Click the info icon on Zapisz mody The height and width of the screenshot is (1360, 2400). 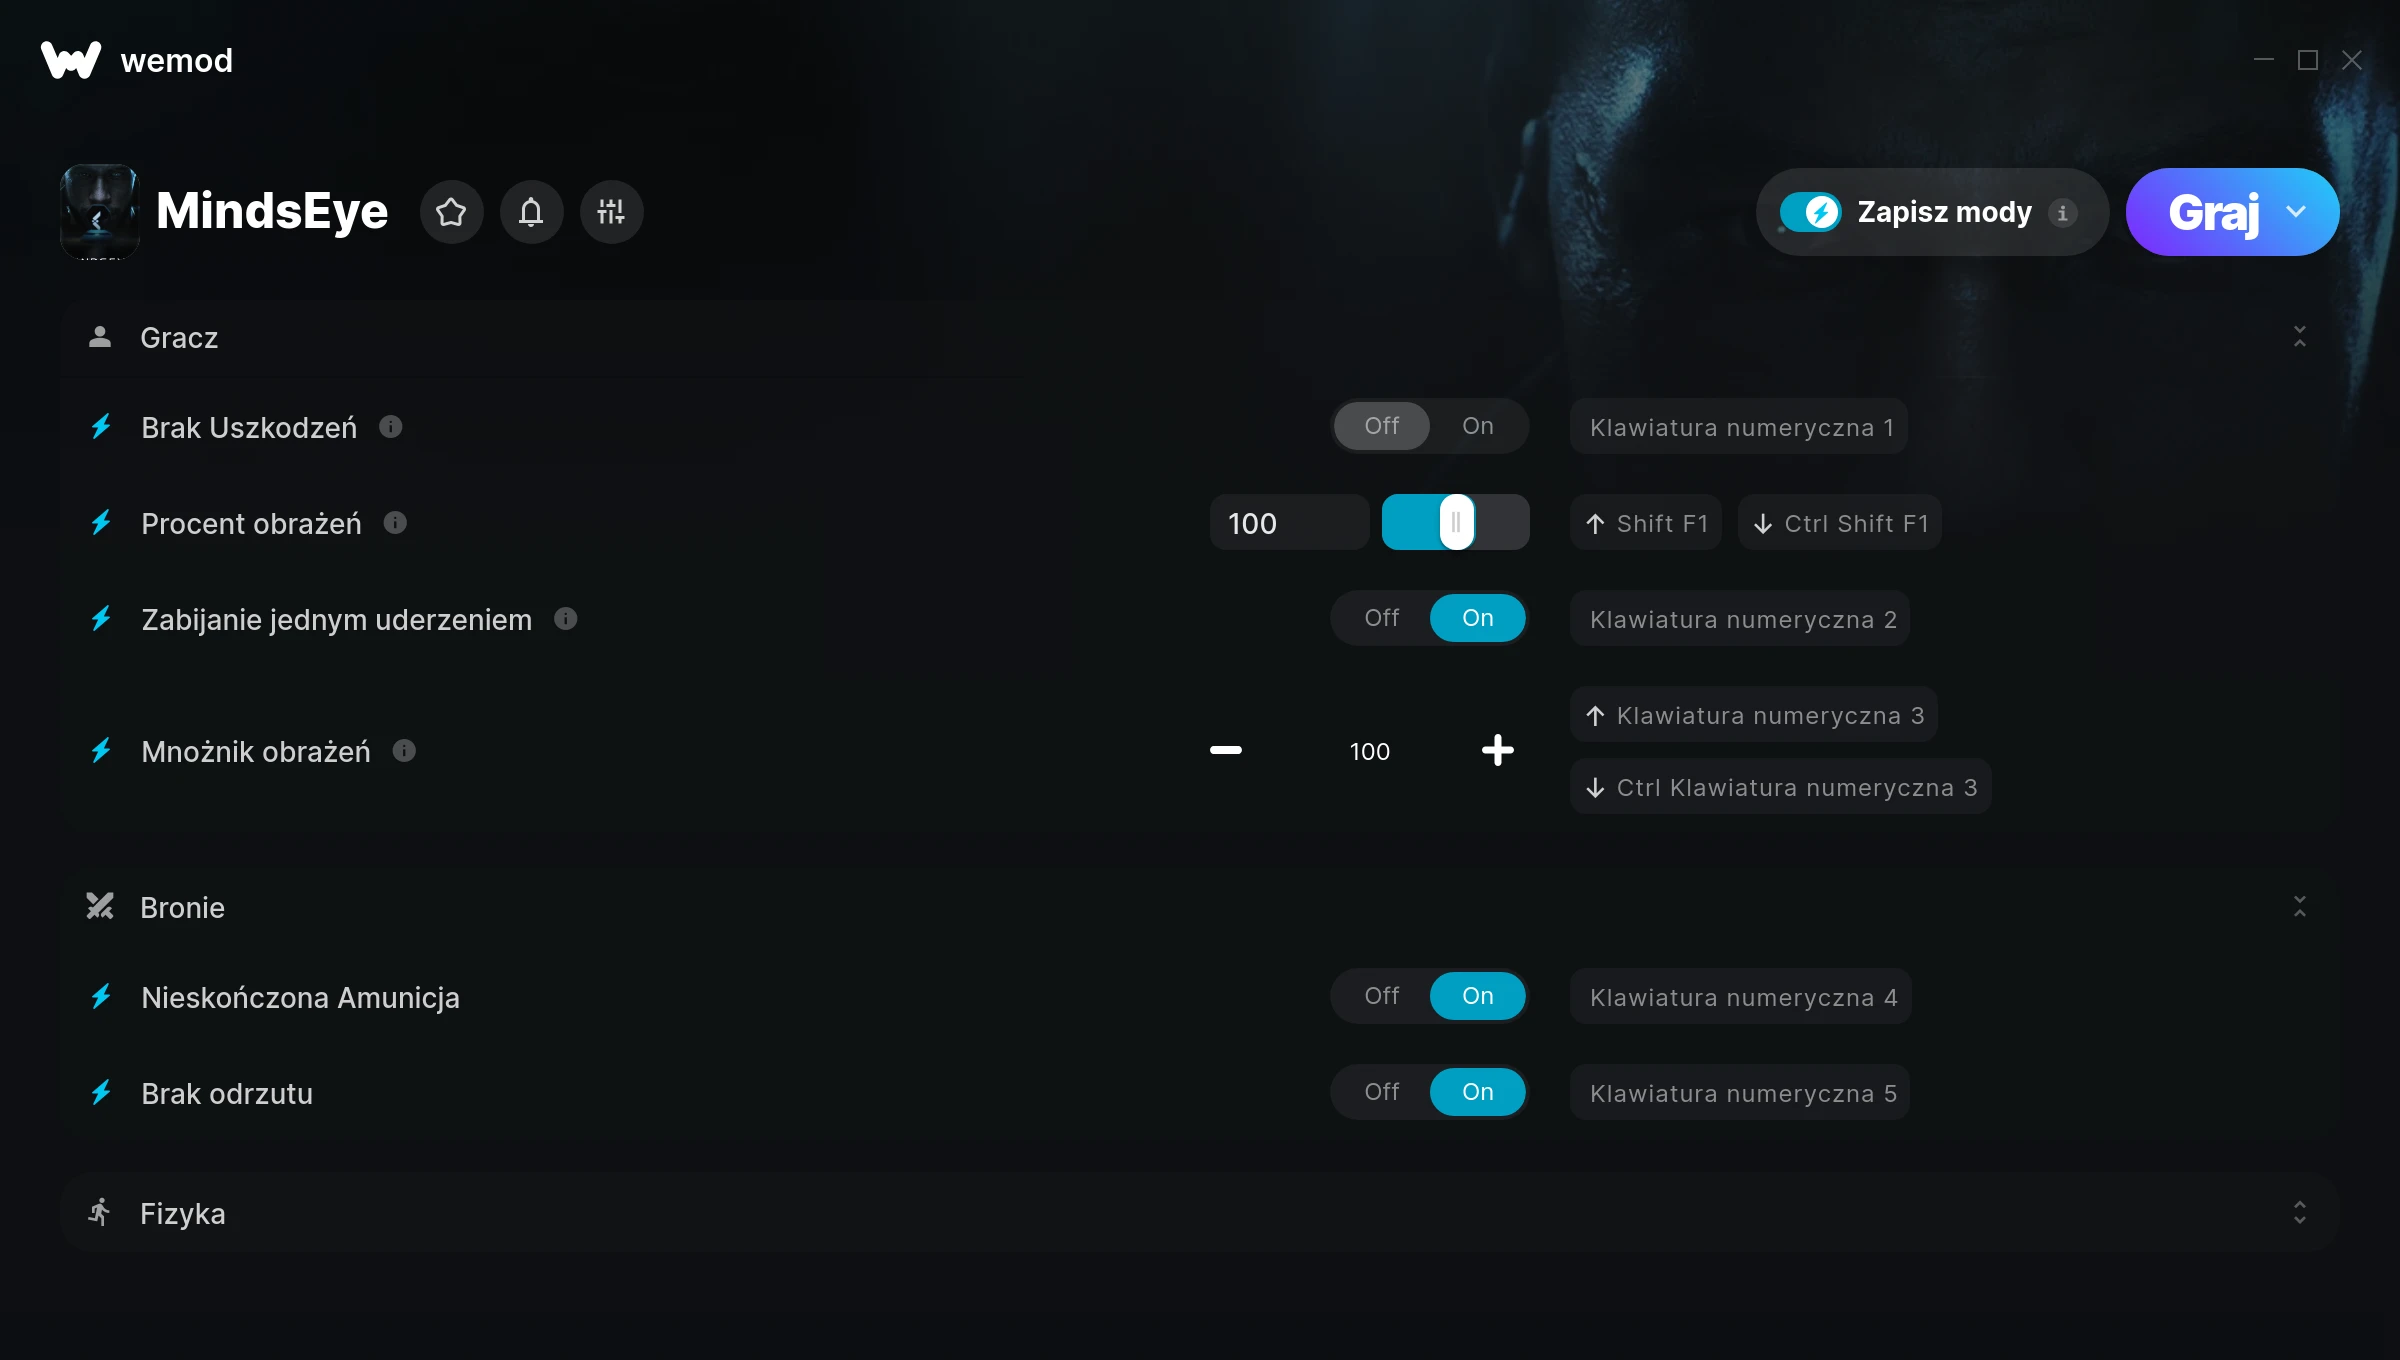(x=2062, y=213)
